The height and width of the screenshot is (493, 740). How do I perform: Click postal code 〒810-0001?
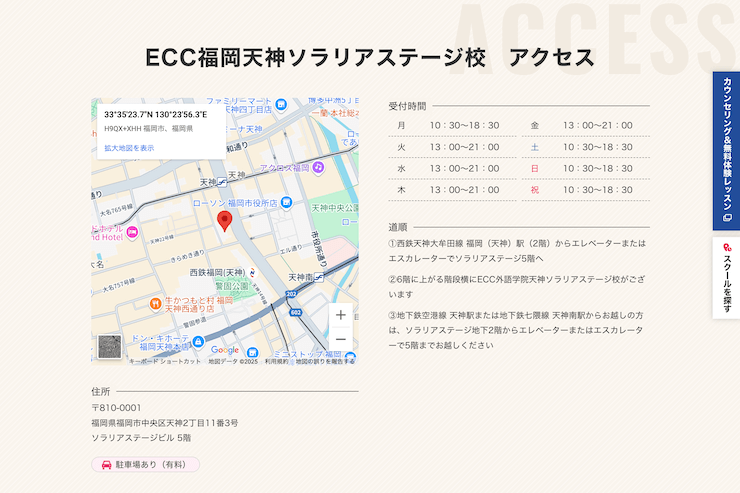[x=116, y=408]
